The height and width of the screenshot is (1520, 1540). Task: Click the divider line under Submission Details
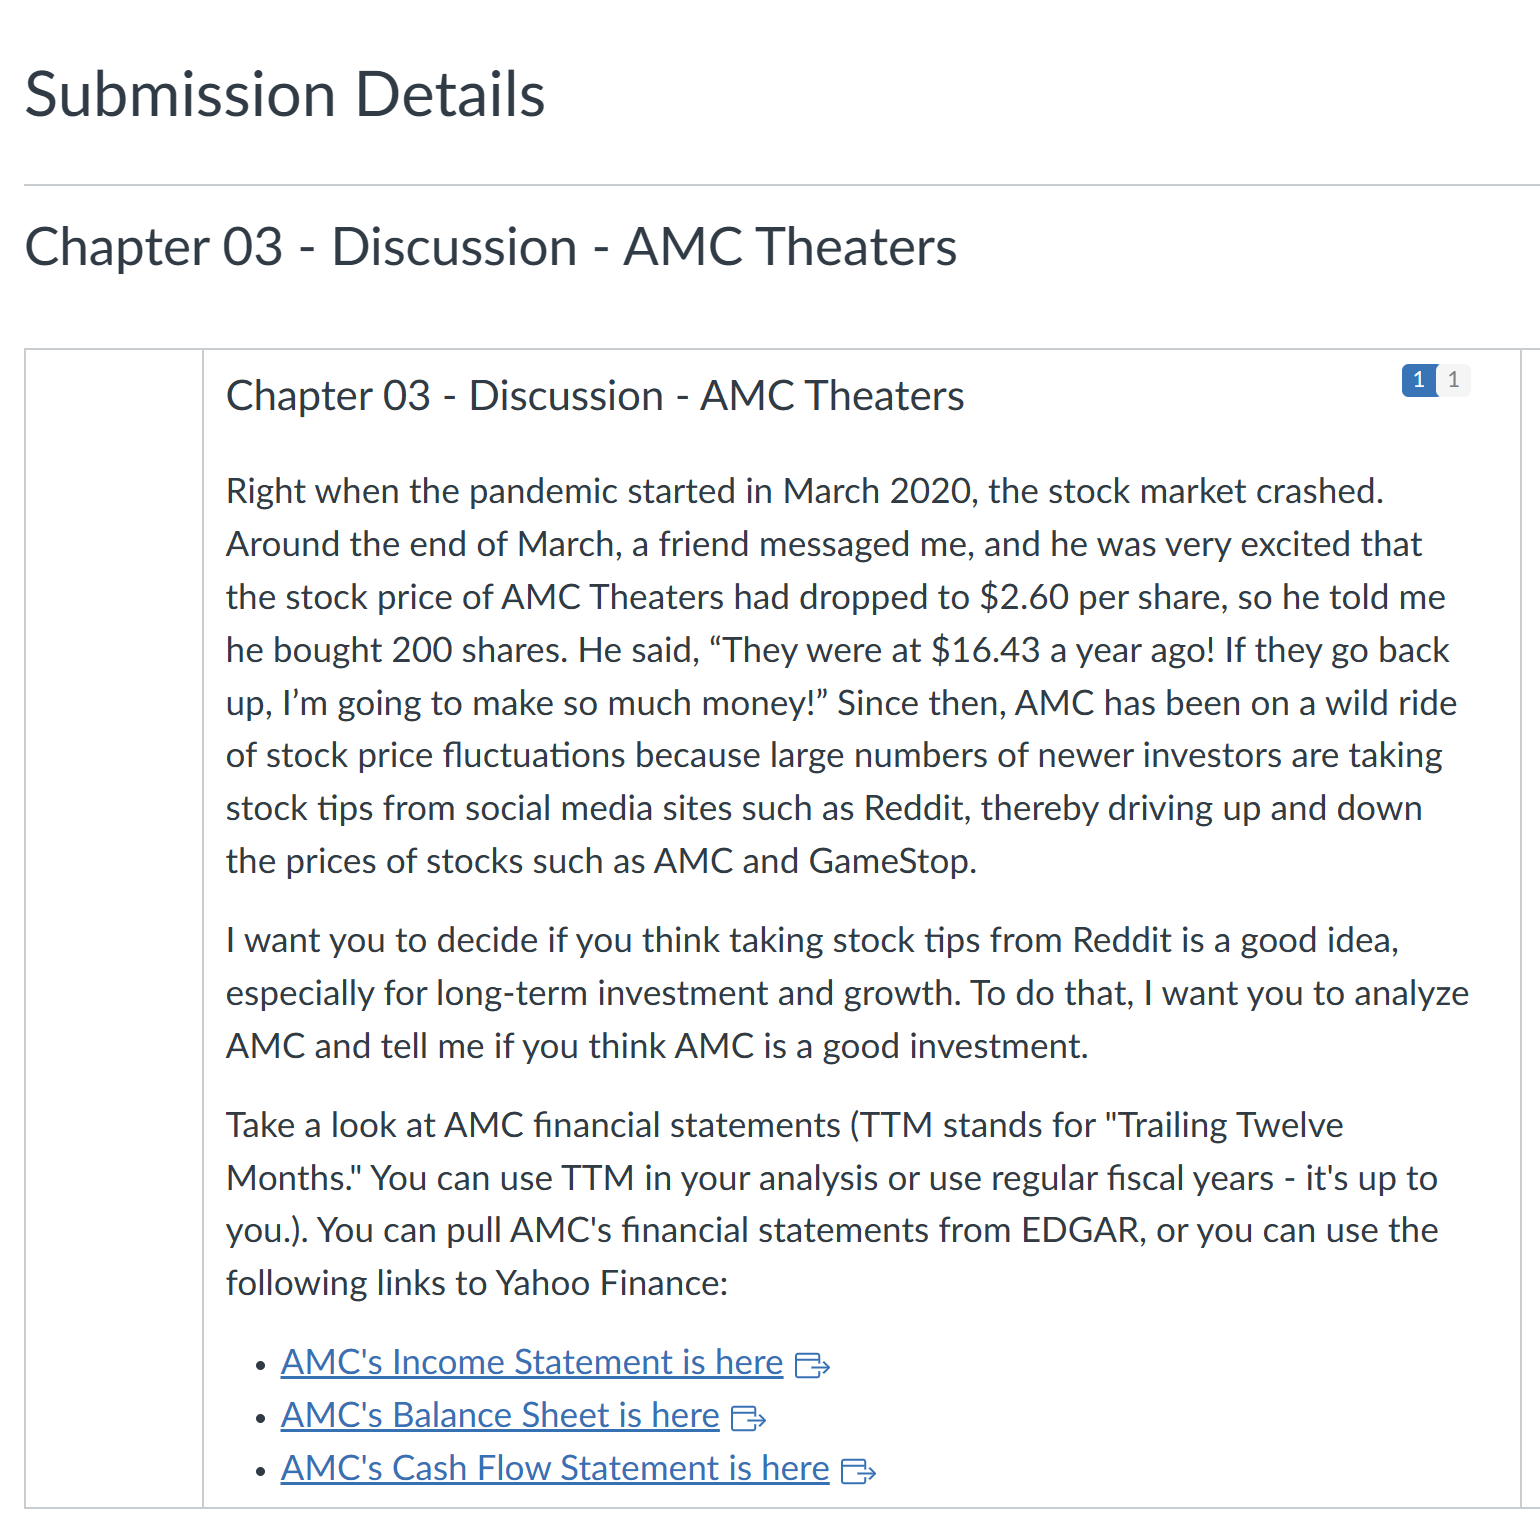pyautogui.click(x=770, y=184)
